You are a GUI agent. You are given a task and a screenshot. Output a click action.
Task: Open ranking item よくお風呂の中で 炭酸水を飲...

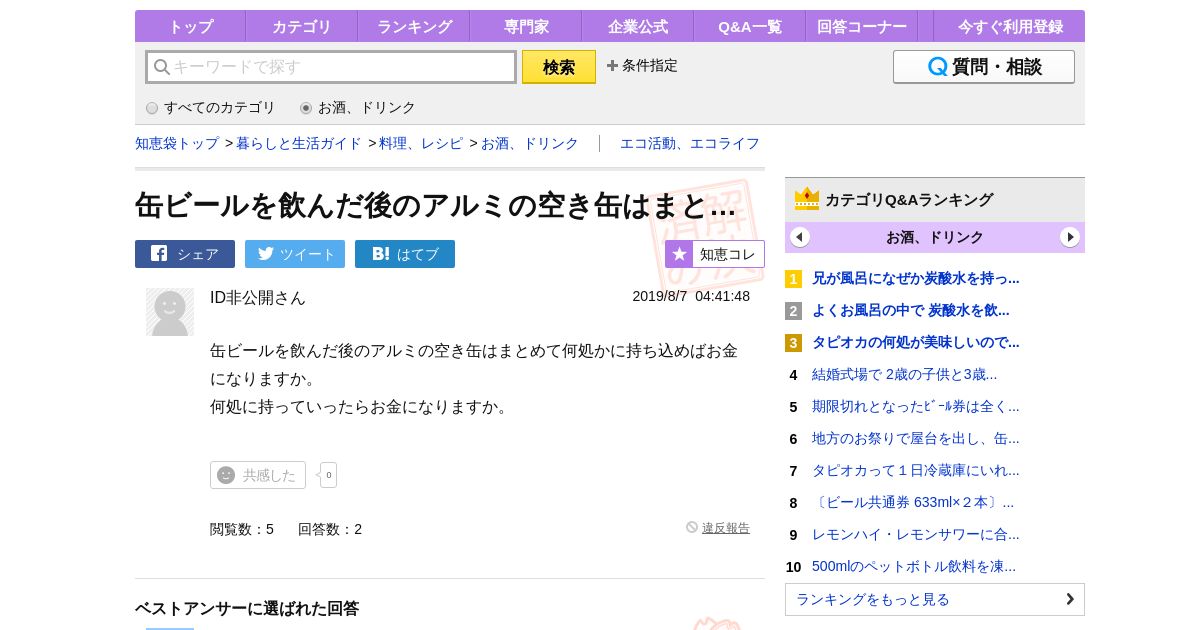(911, 310)
